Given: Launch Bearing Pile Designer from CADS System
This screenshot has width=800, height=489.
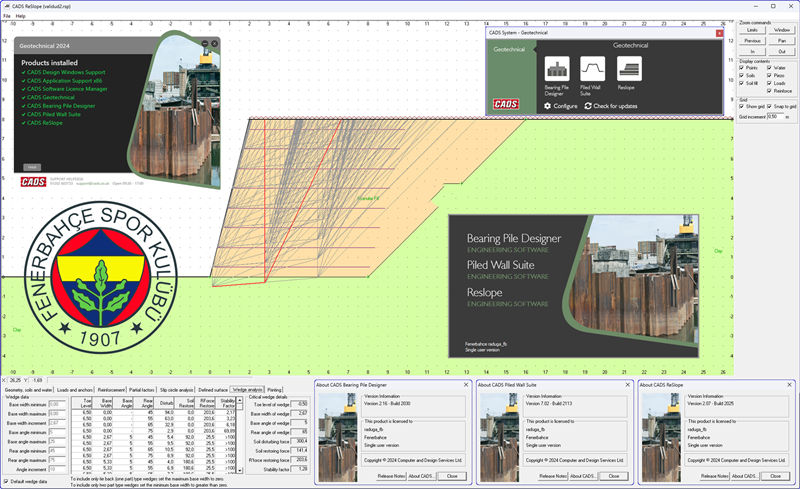Looking at the screenshot, I should [557, 68].
